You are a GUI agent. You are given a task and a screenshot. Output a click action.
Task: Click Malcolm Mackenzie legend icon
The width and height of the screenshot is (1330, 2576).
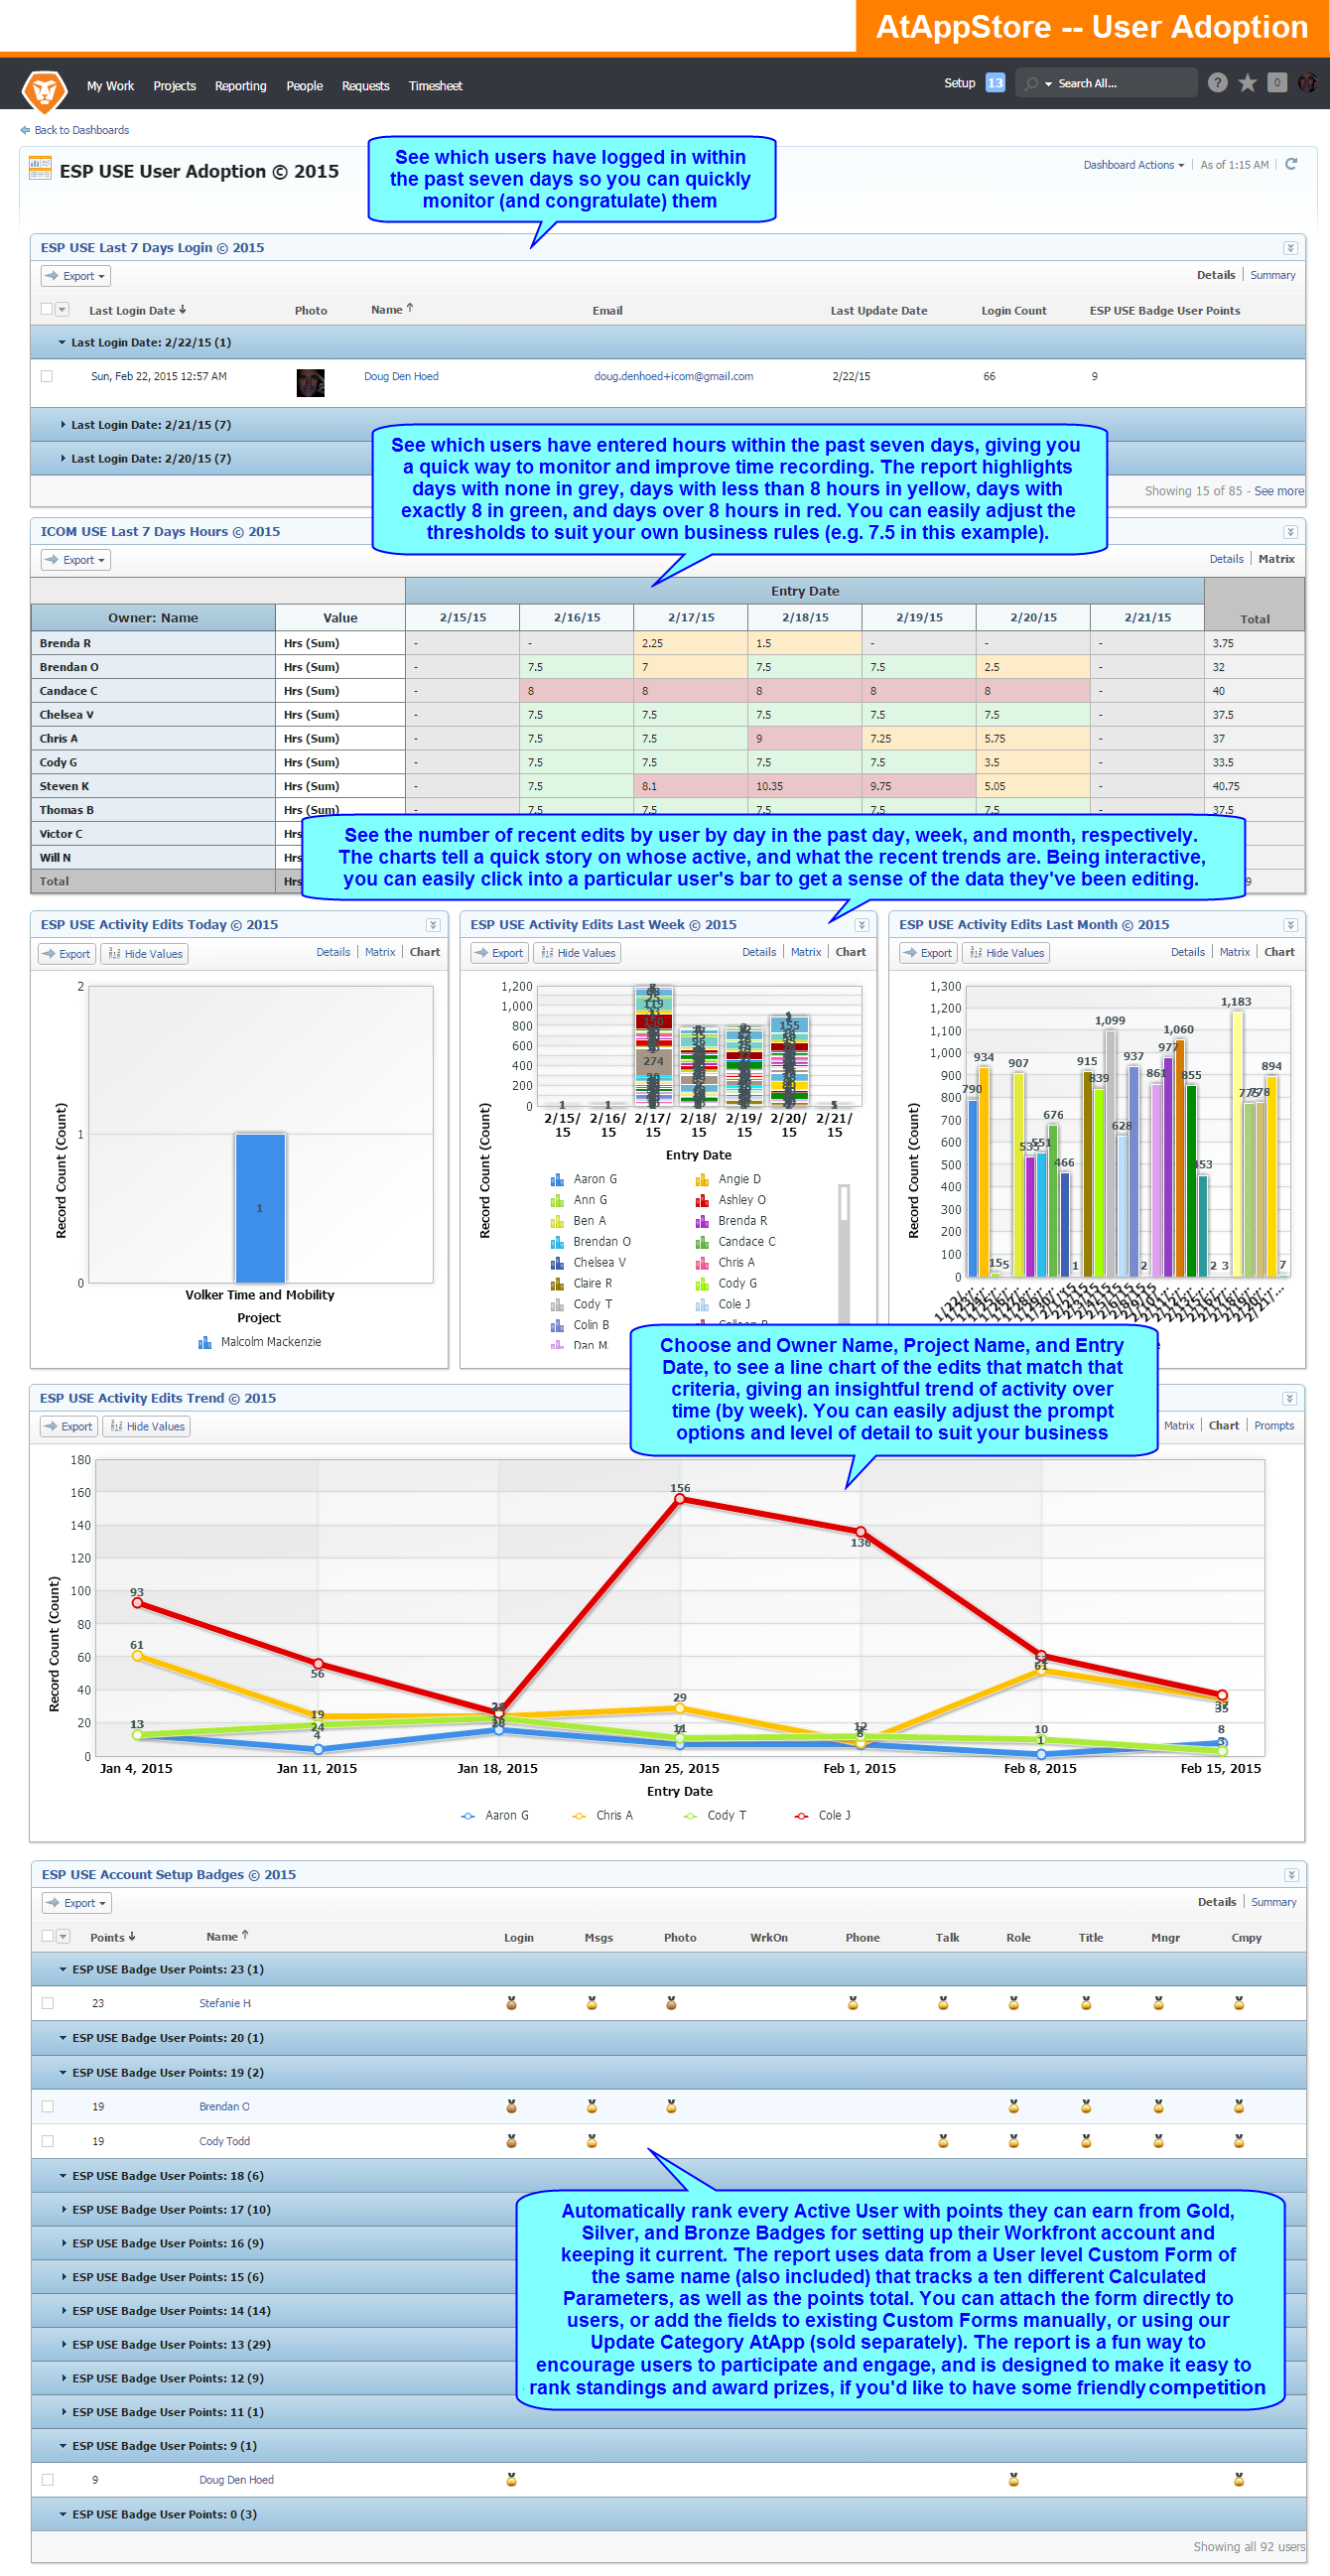(204, 1342)
